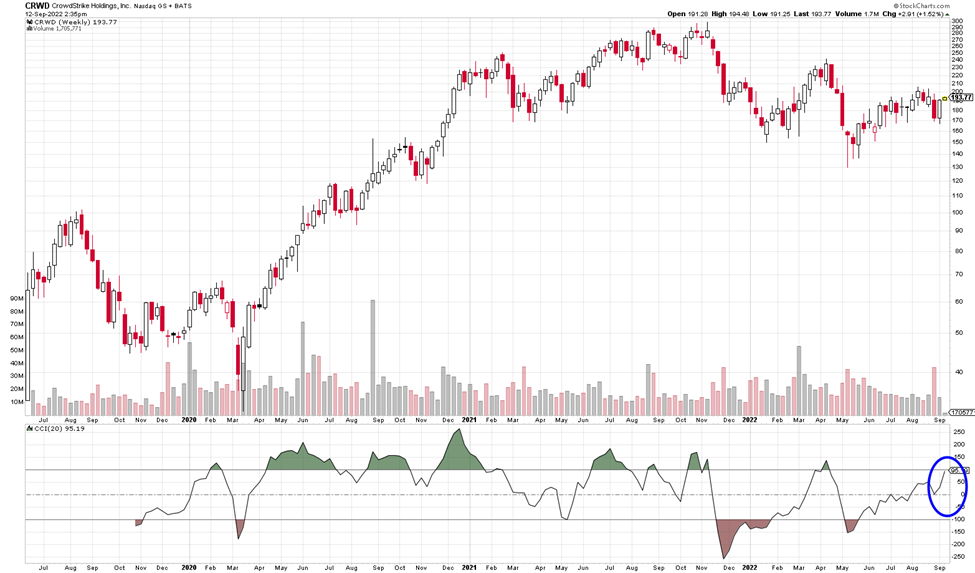Click the 10M label on the volume axis

(x=17, y=402)
